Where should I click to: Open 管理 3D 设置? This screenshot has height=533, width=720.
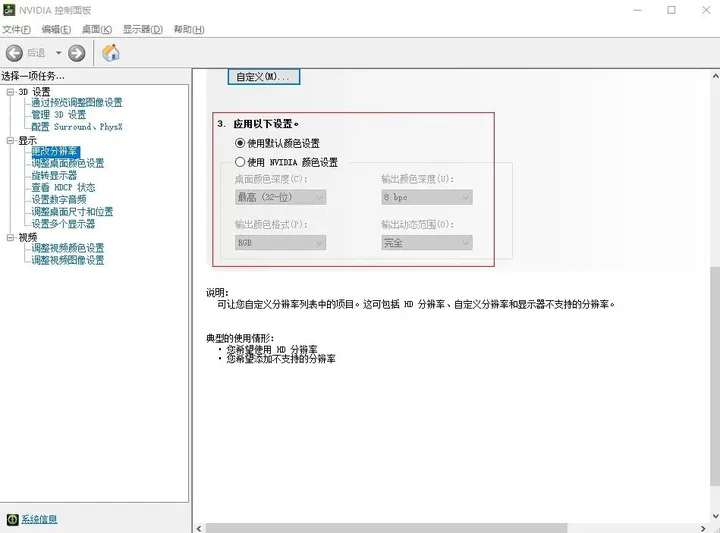pos(58,115)
